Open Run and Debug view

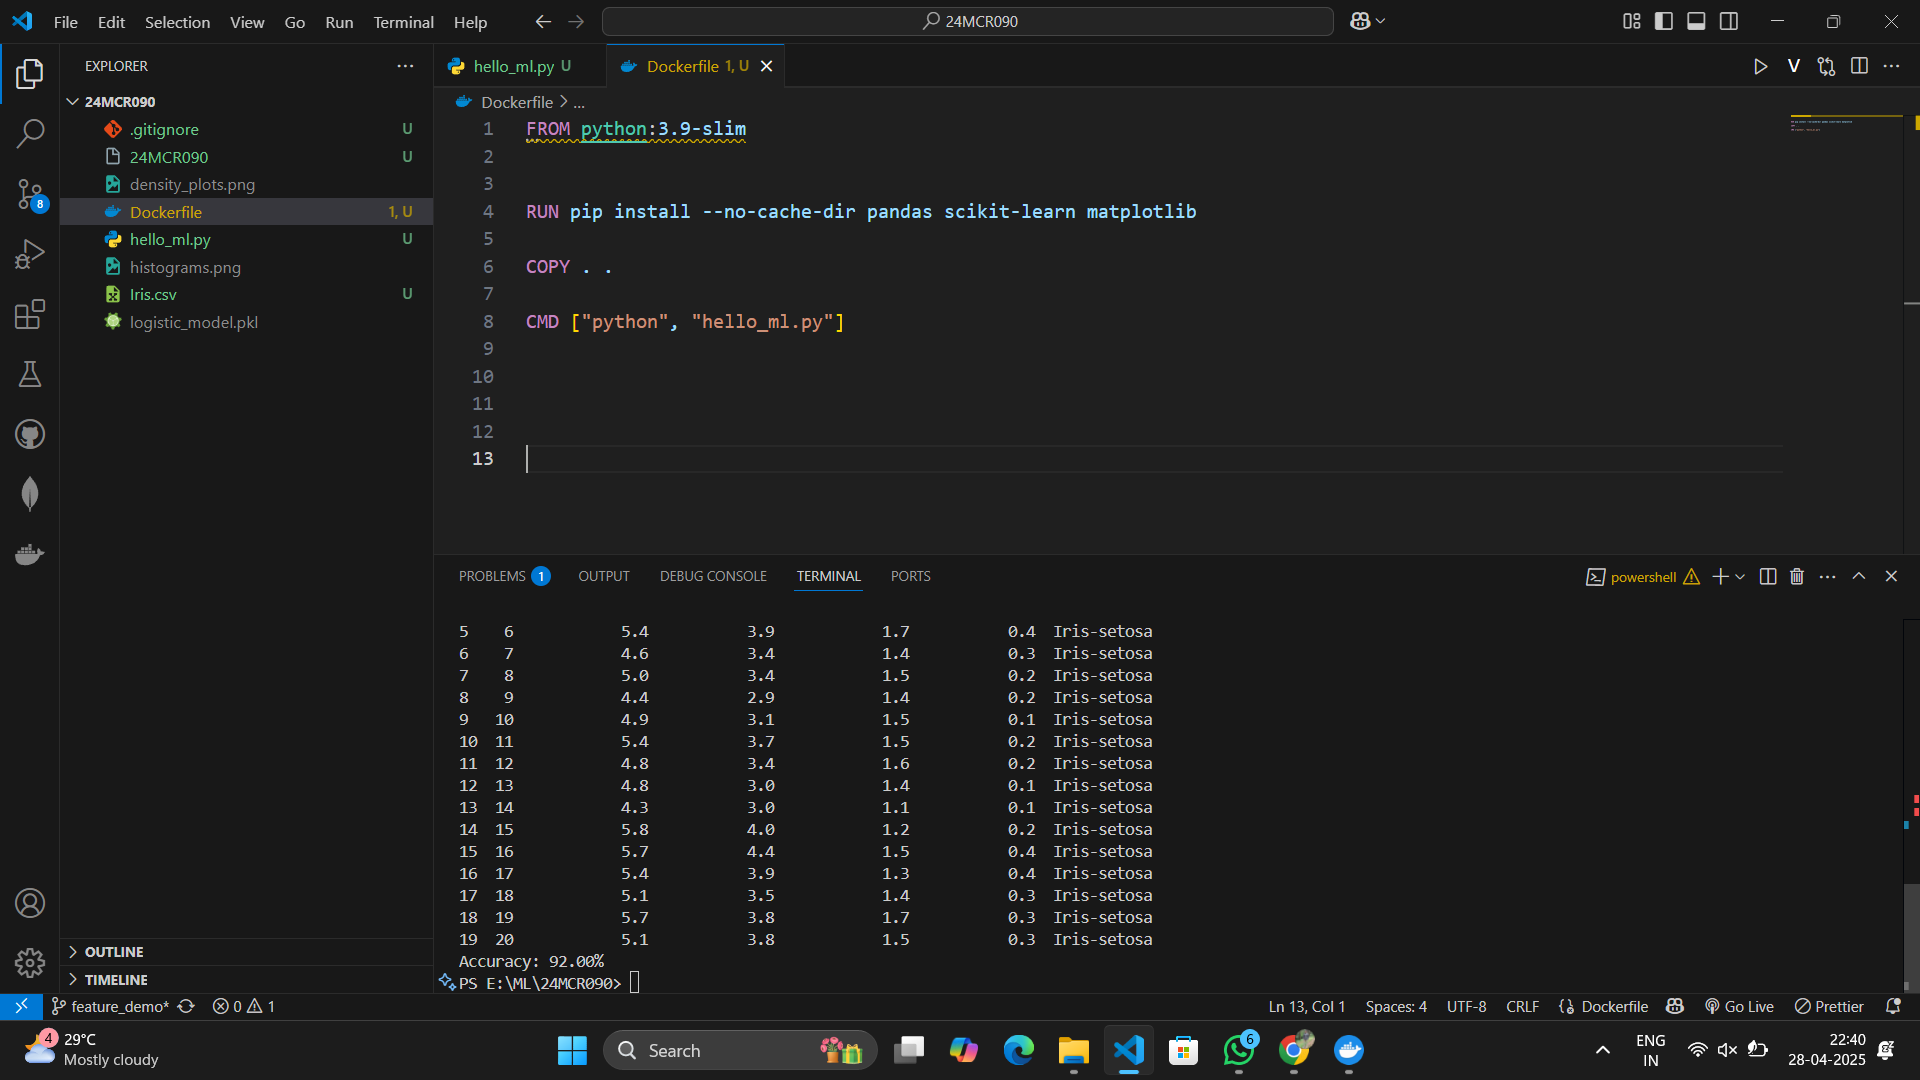point(30,254)
